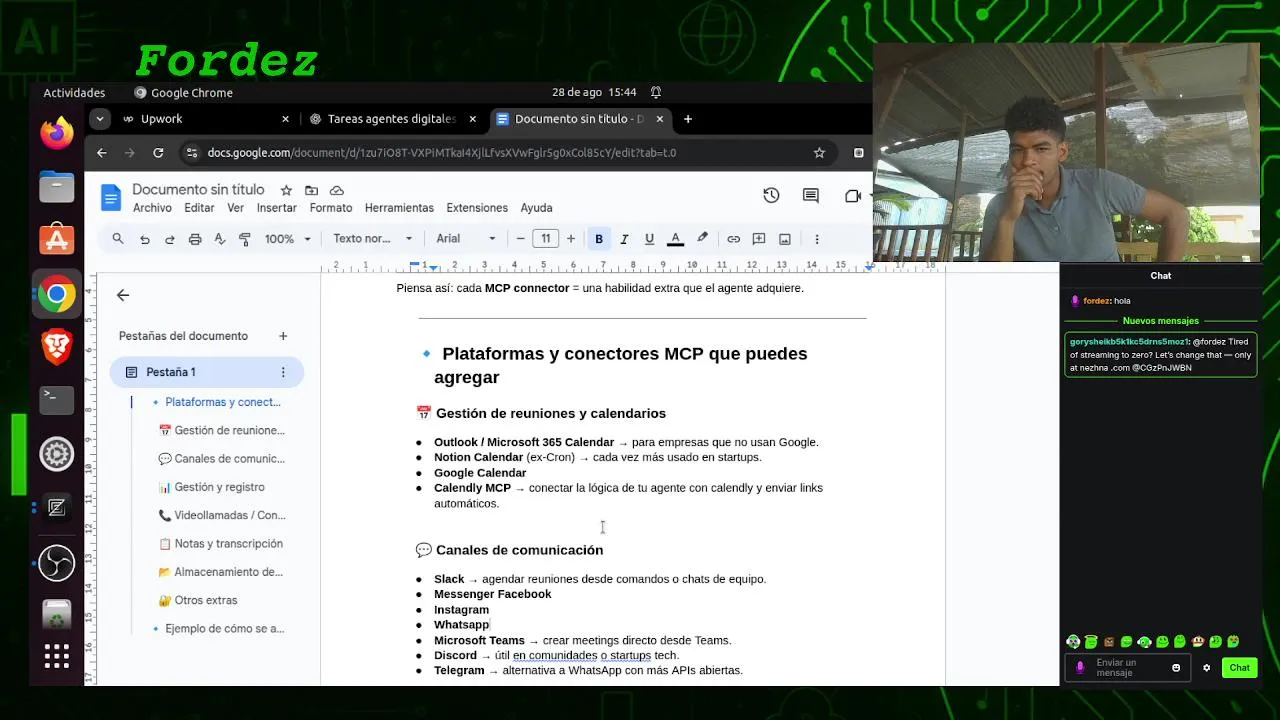The height and width of the screenshot is (720, 1280).
Task: Jump to 'Gestión y registro' outline heading
Action: click(x=212, y=487)
